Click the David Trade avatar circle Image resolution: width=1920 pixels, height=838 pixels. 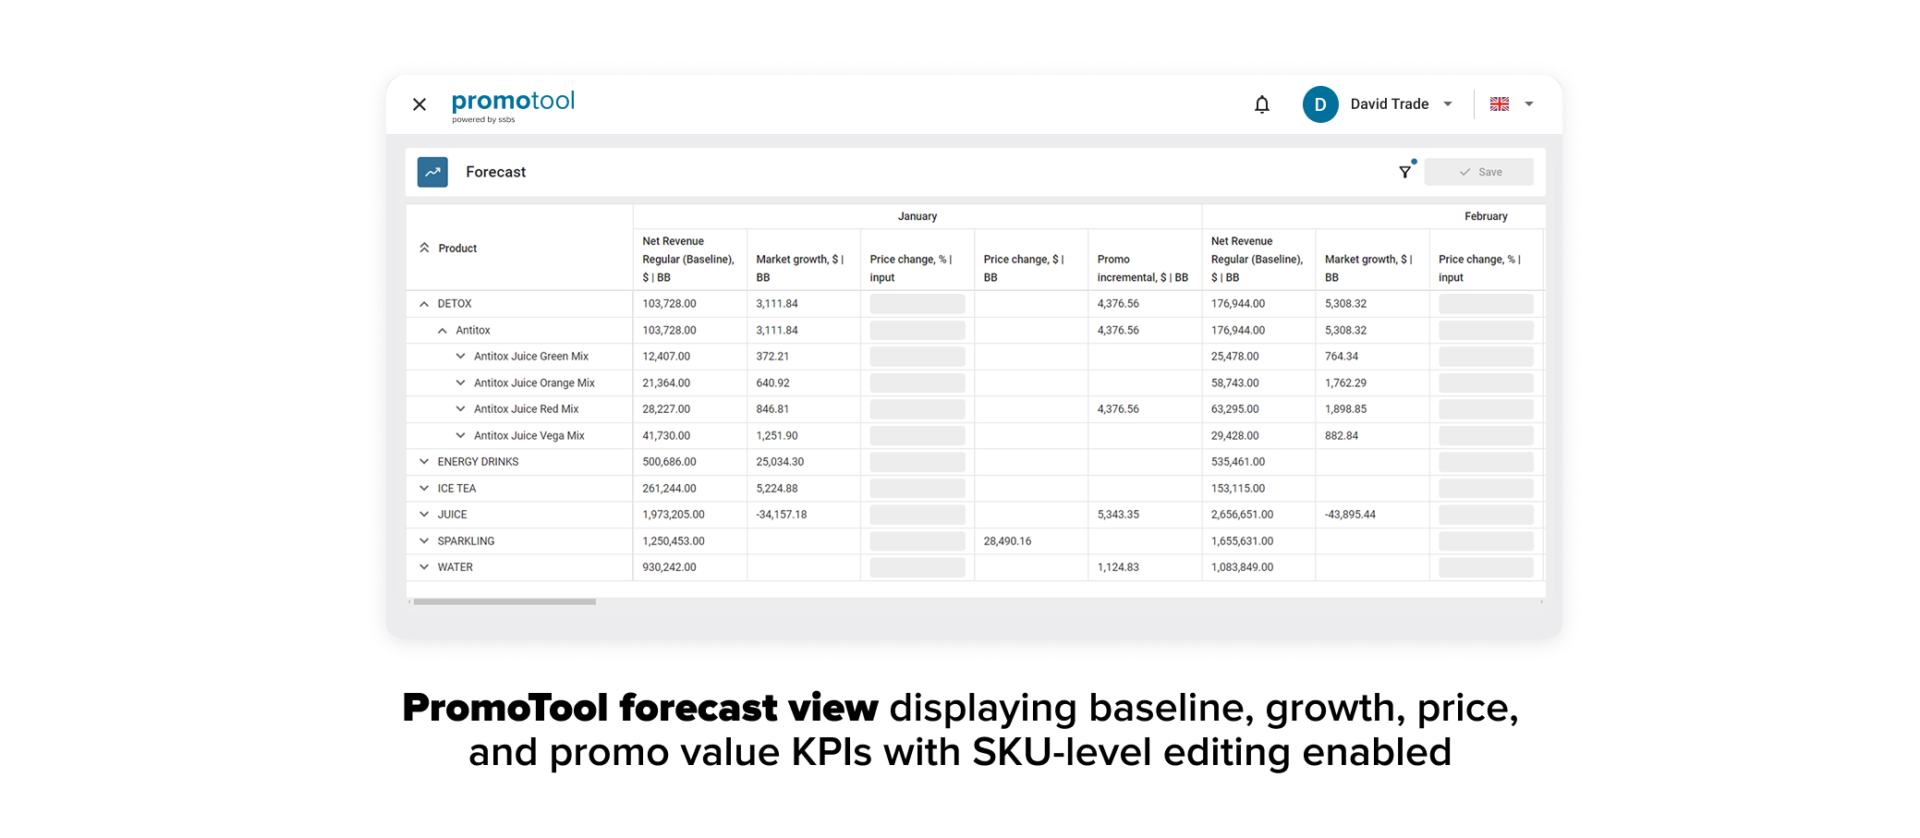tap(1320, 104)
